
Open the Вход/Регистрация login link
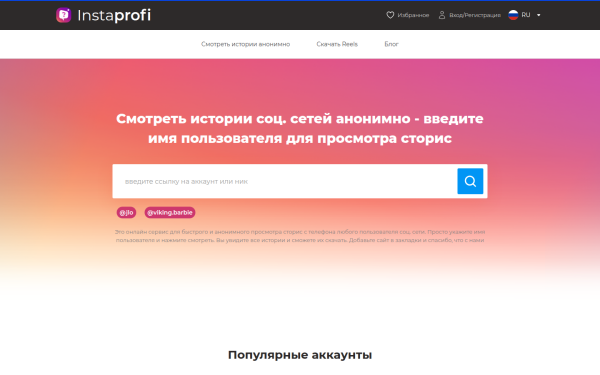(475, 15)
